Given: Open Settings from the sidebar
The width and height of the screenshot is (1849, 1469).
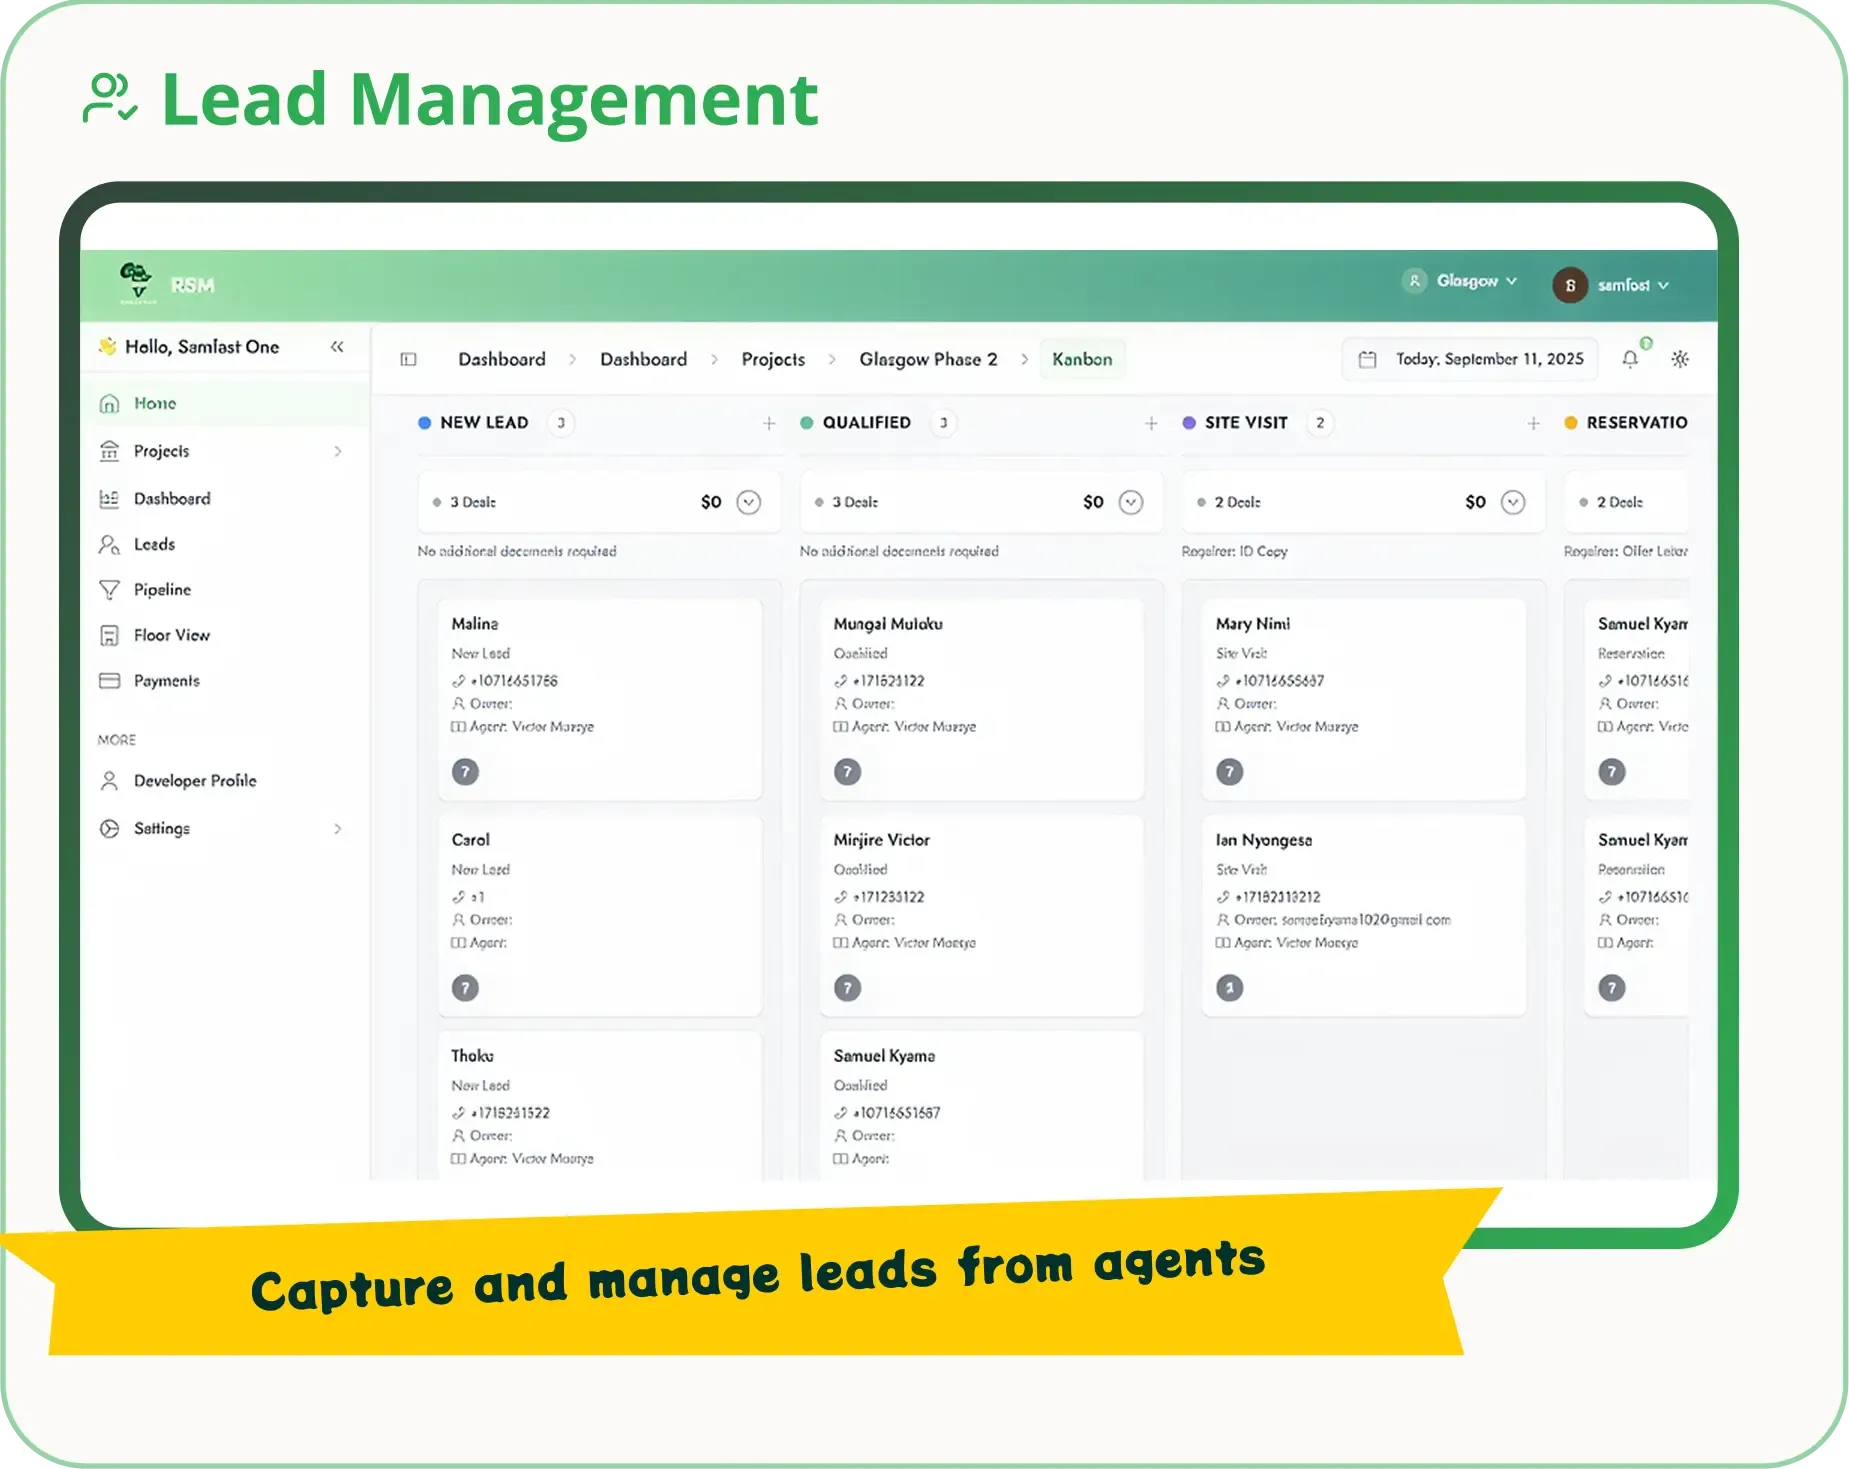Looking at the screenshot, I should [x=163, y=828].
